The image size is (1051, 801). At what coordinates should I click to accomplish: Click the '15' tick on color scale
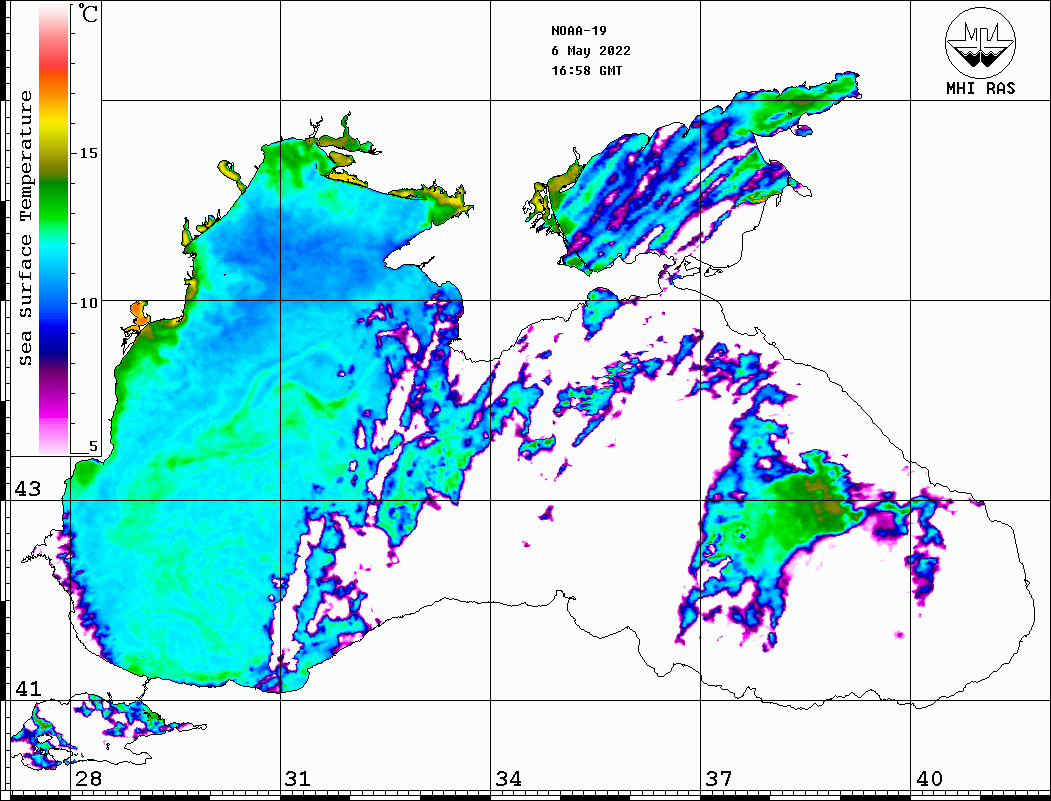click(88, 153)
